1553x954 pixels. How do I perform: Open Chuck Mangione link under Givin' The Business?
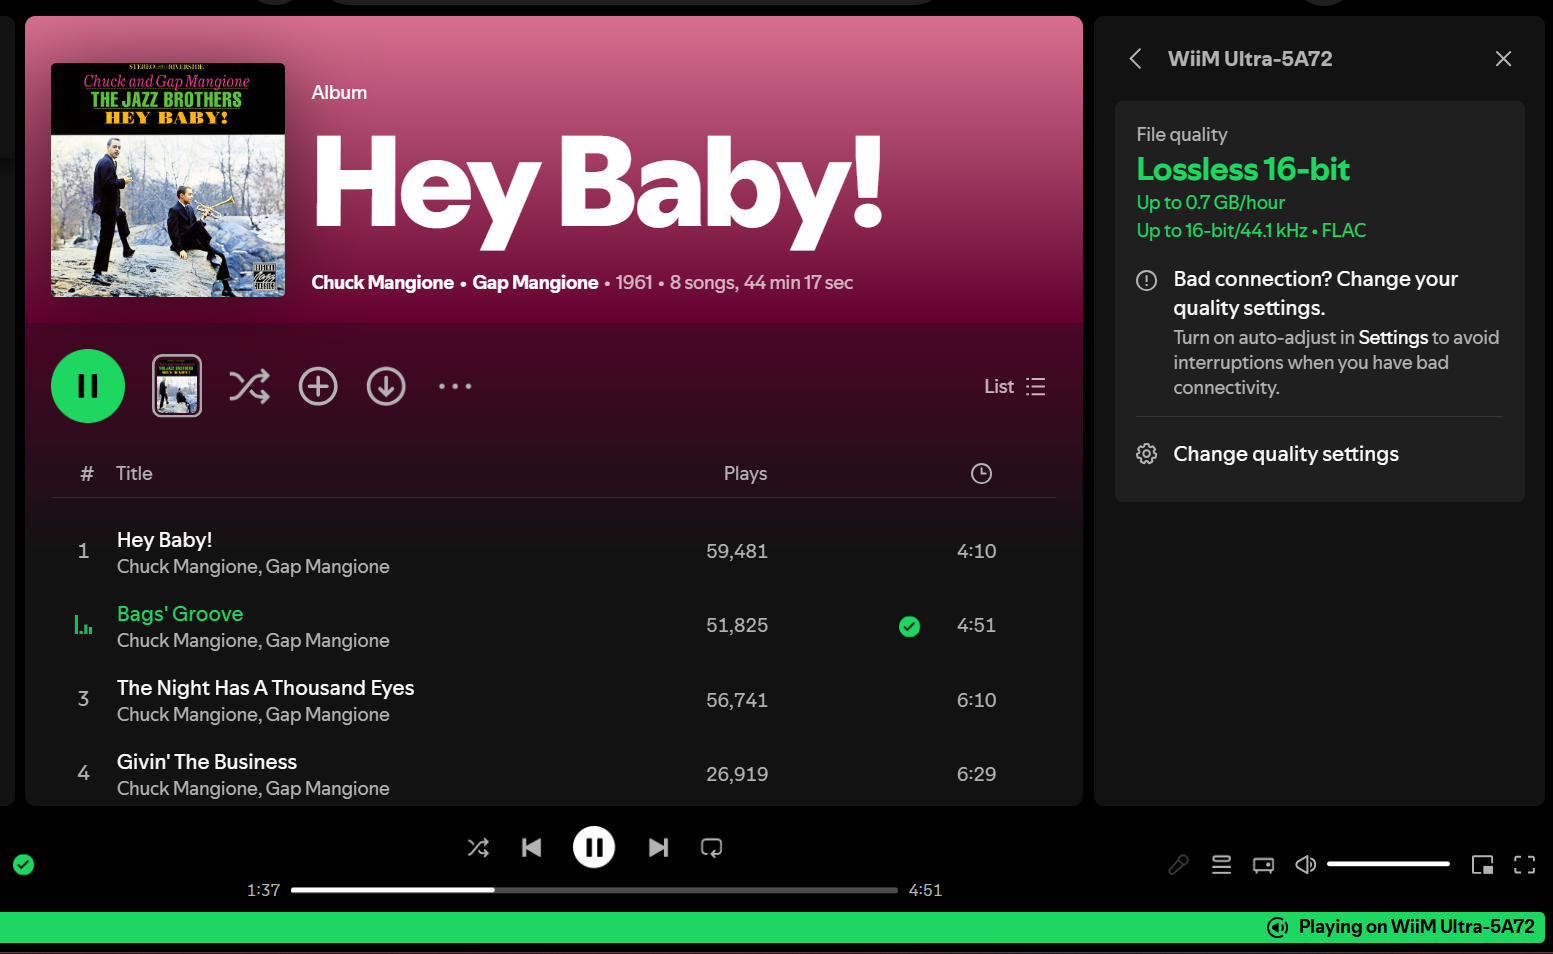[186, 789]
